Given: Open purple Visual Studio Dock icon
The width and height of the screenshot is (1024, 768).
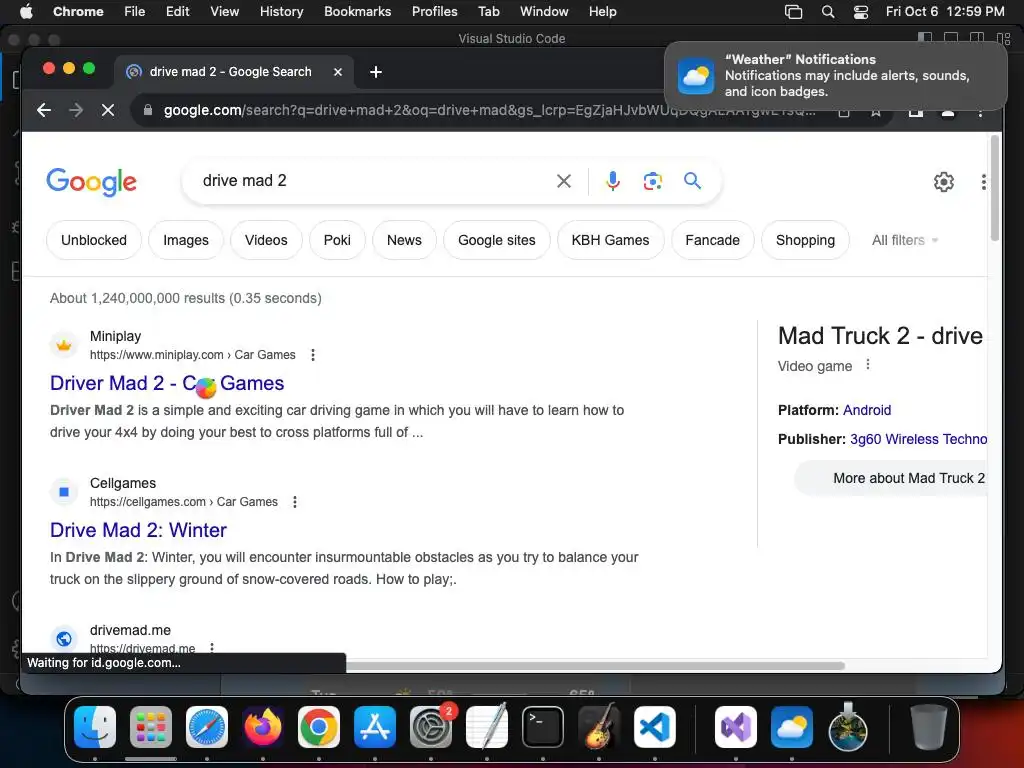Looking at the screenshot, I should pyautogui.click(x=736, y=727).
